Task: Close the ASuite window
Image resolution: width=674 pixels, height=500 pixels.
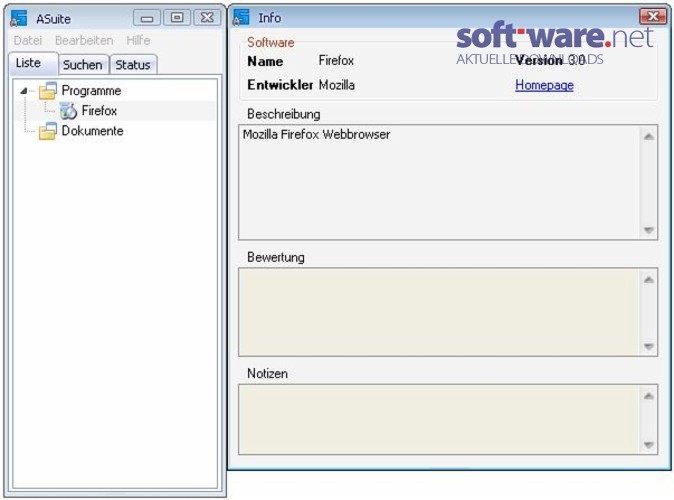Action: (207, 18)
